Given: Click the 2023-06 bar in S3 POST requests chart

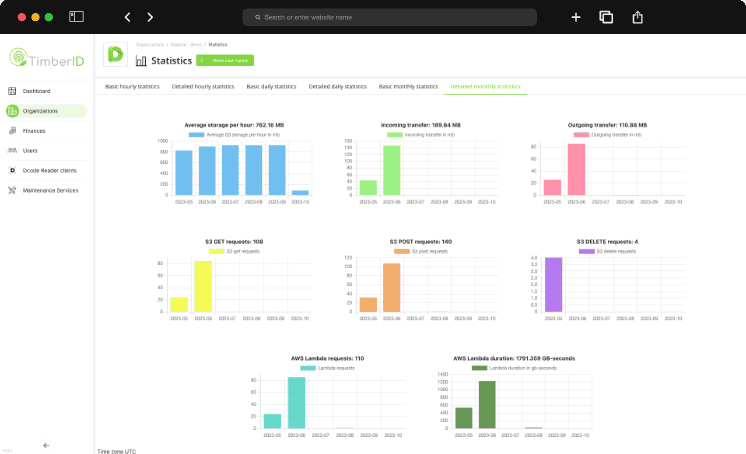Looking at the screenshot, I should click(x=392, y=287).
